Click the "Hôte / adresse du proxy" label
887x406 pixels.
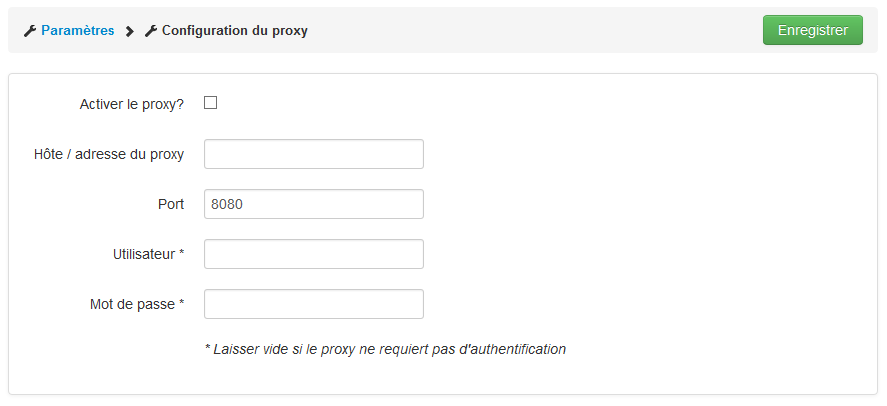(109, 154)
